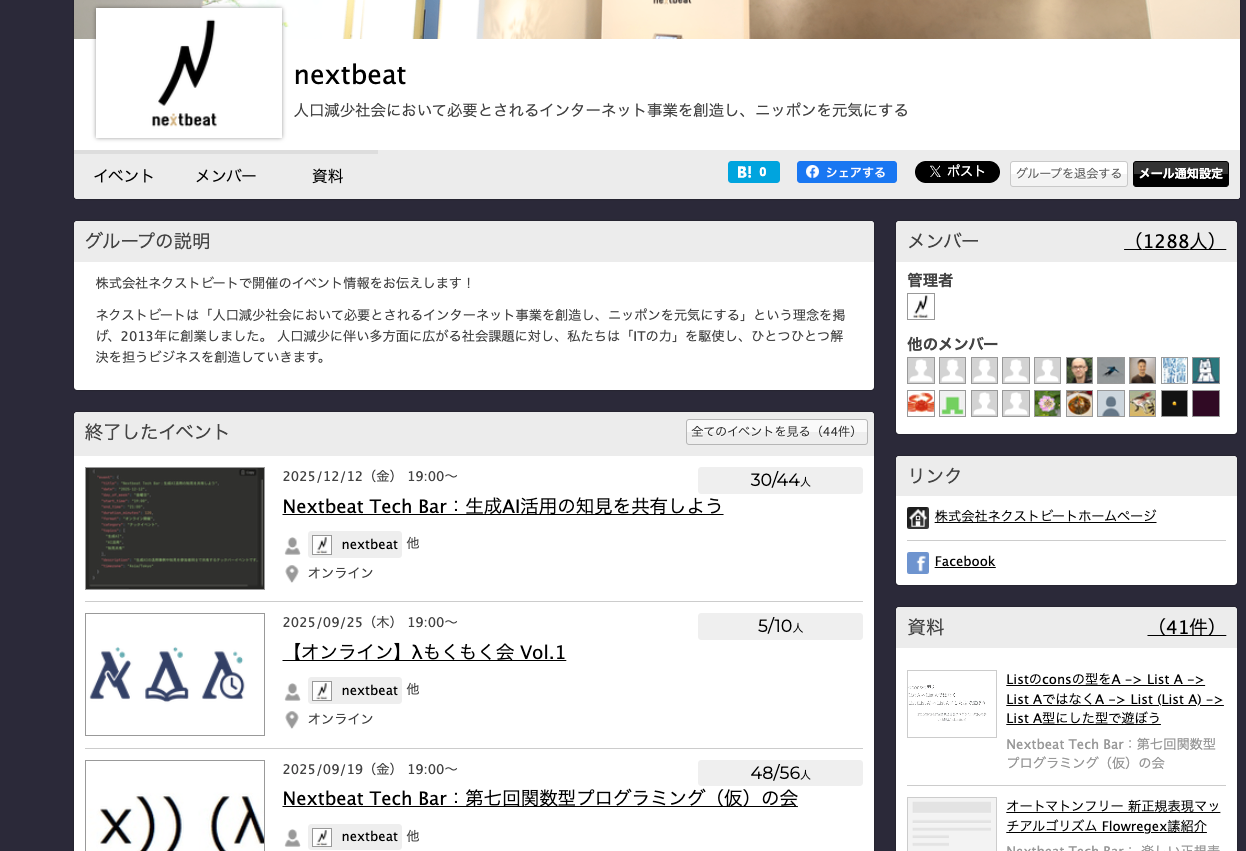Open event Nextbeat Tech Bar：生成AI活用の知見を共有しよう
Viewport: 1246px width, 851px height.
(x=503, y=506)
